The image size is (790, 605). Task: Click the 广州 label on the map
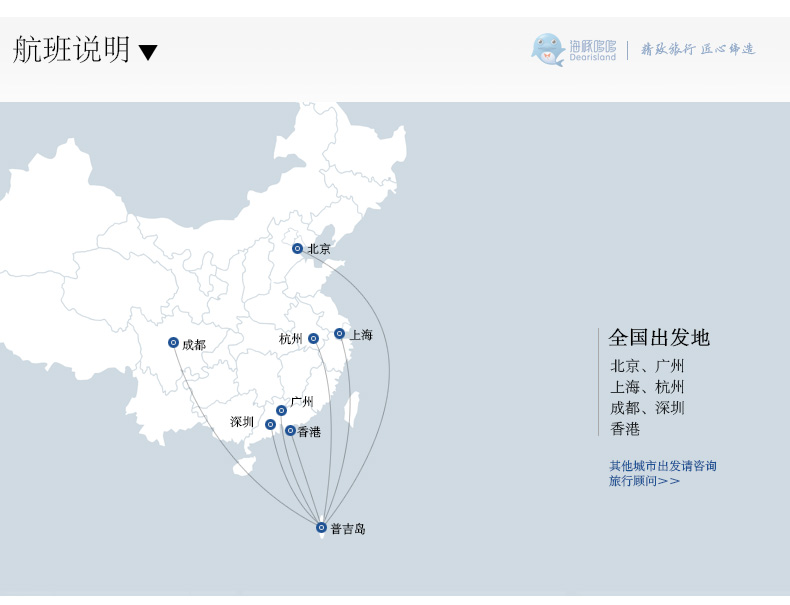click(x=302, y=401)
